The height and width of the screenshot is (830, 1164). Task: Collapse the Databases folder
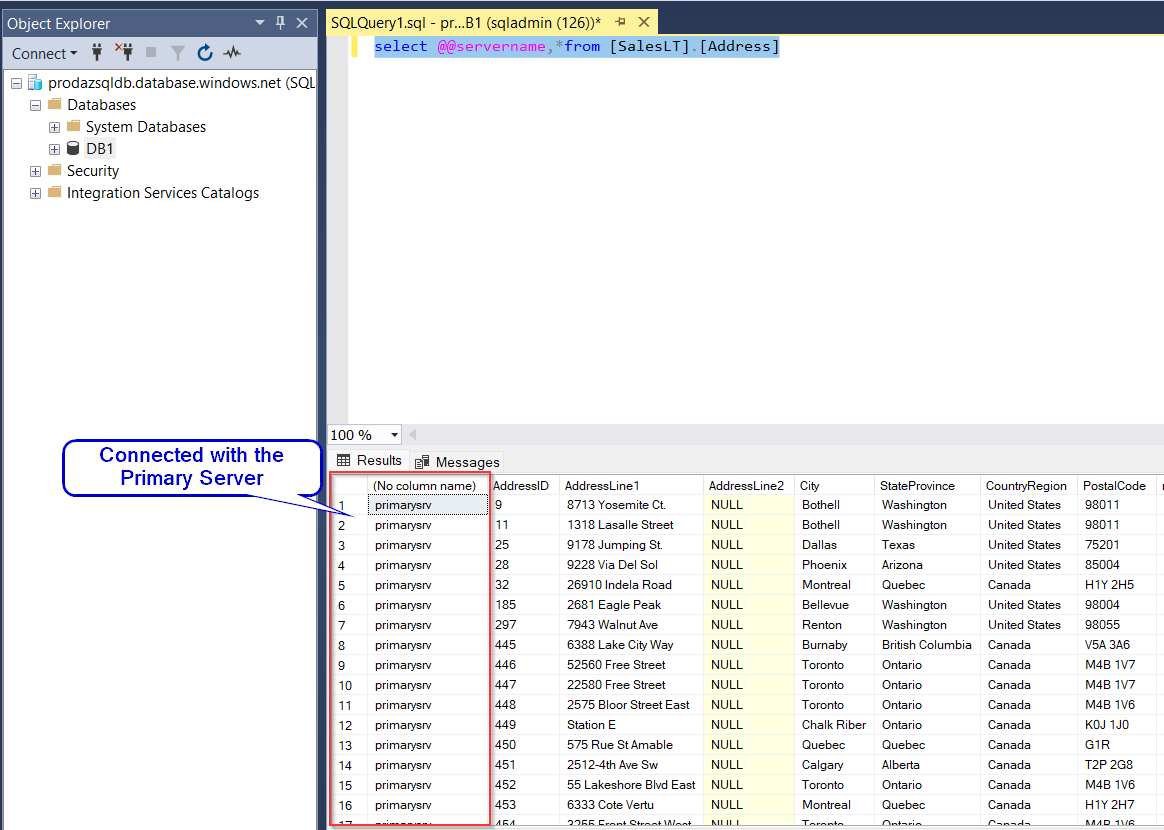tap(35, 105)
